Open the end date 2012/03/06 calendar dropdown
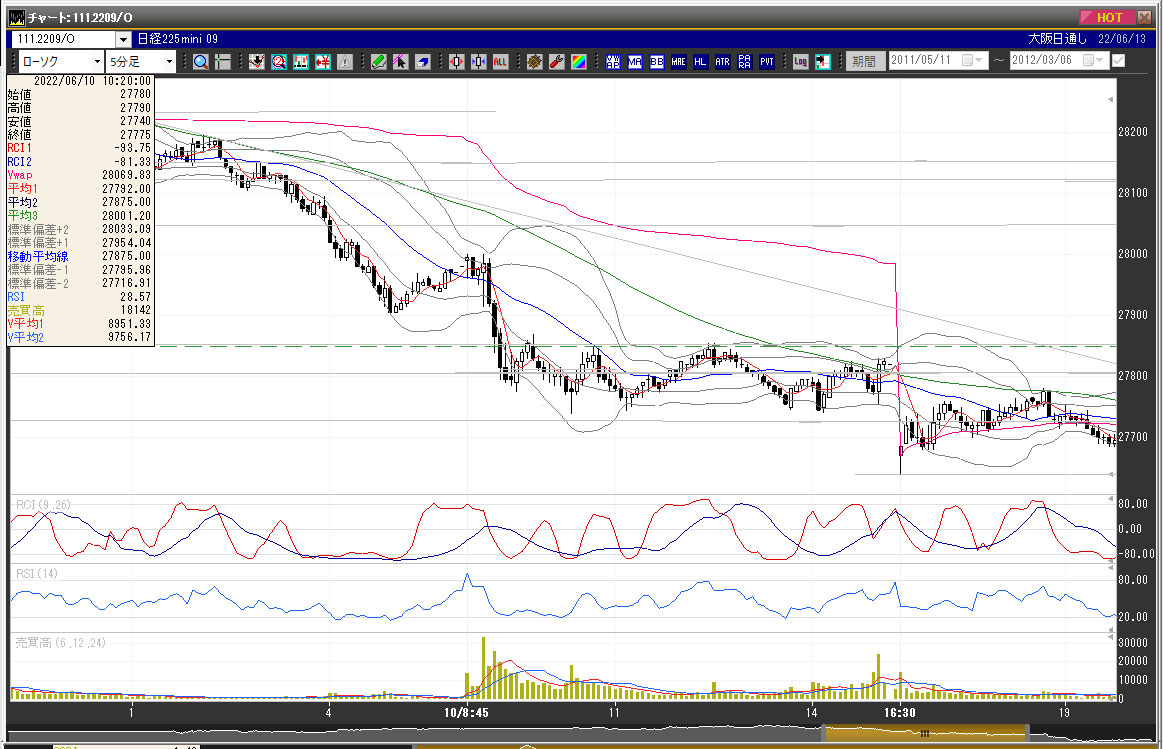The height and width of the screenshot is (749, 1163). click(x=1094, y=60)
